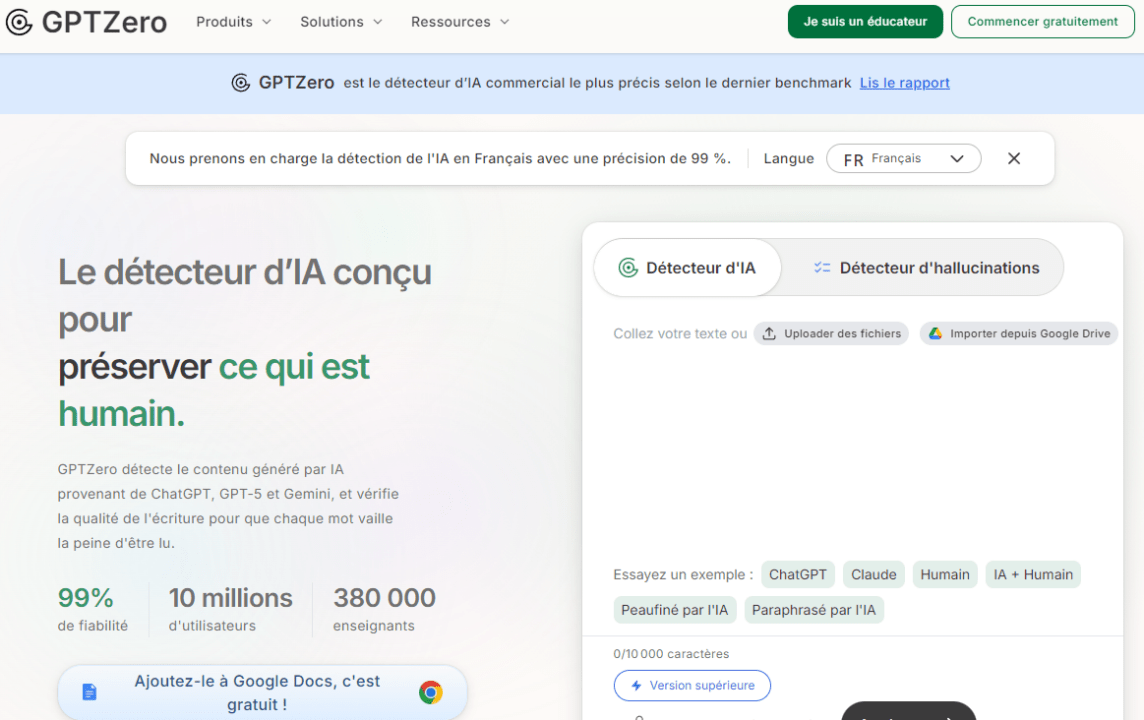1144x720 pixels.
Task: Click the magnifier icon on the Détecteur d'IA tab
Action: click(628, 267)
